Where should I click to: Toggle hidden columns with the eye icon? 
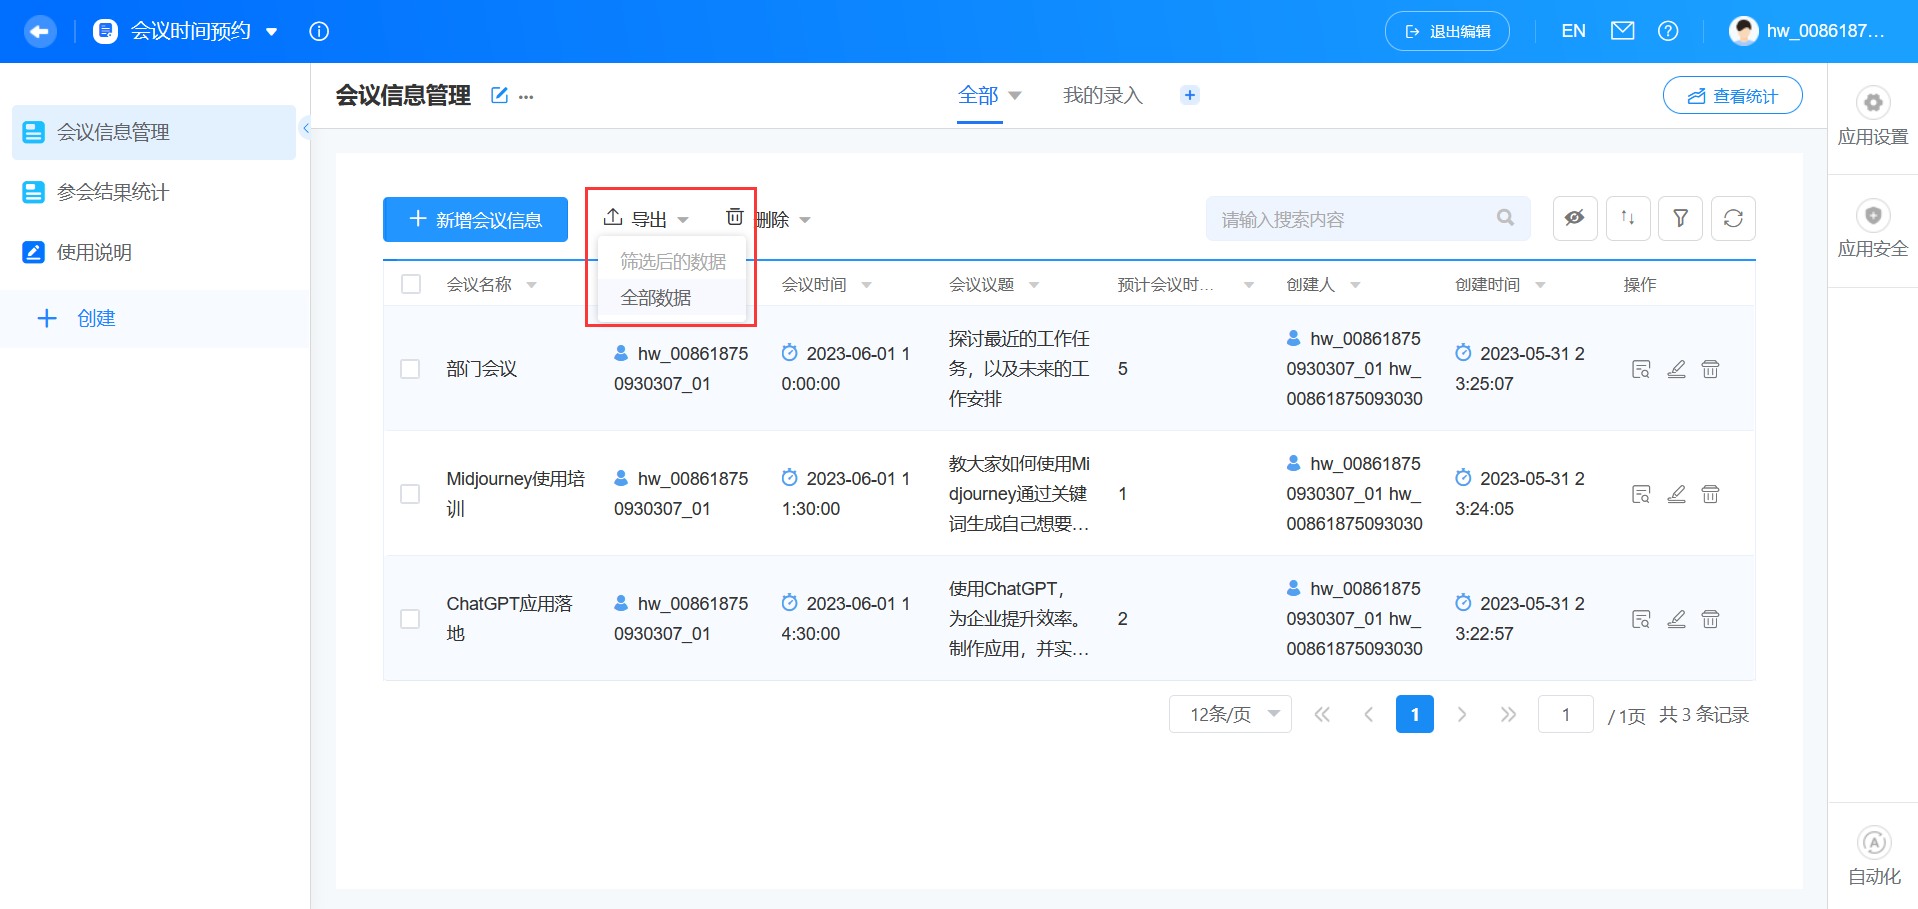[x=1574, y=218]
